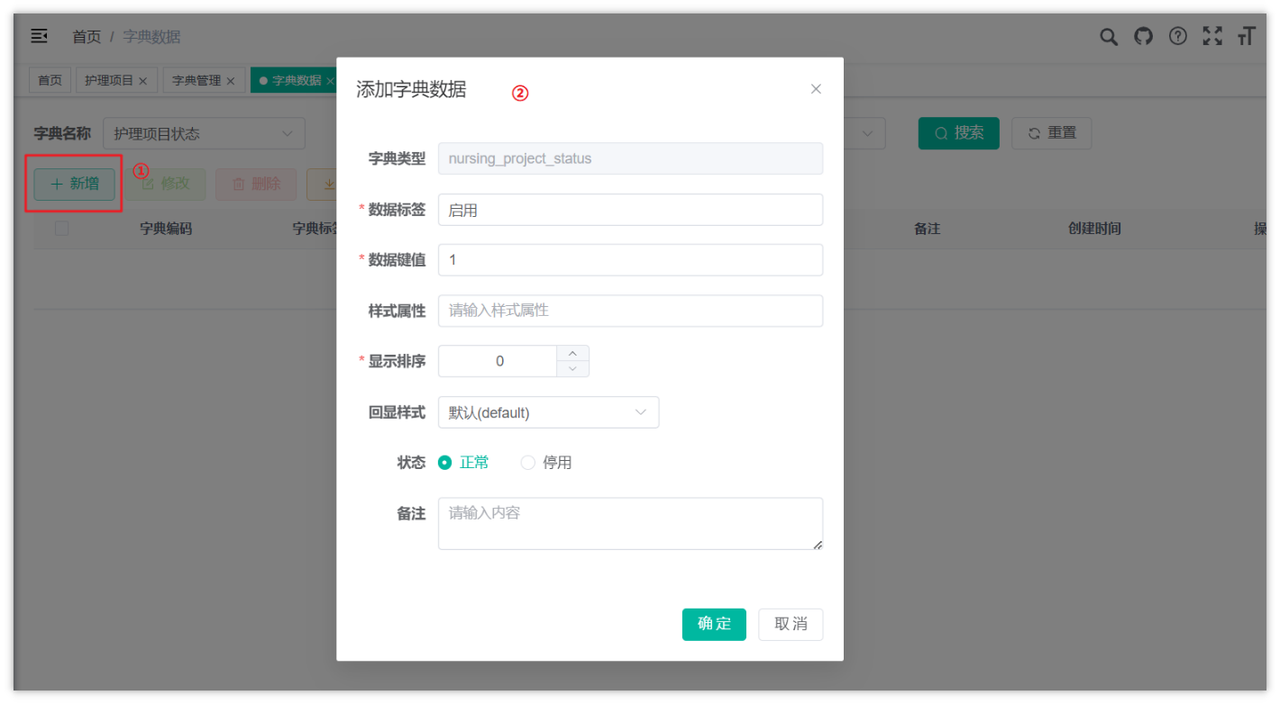Image resolution: width=1280 pixels, height=704 pixels.
Task: Go to 首页 in the breadcrumb
Action: click(x=86, y=36)
